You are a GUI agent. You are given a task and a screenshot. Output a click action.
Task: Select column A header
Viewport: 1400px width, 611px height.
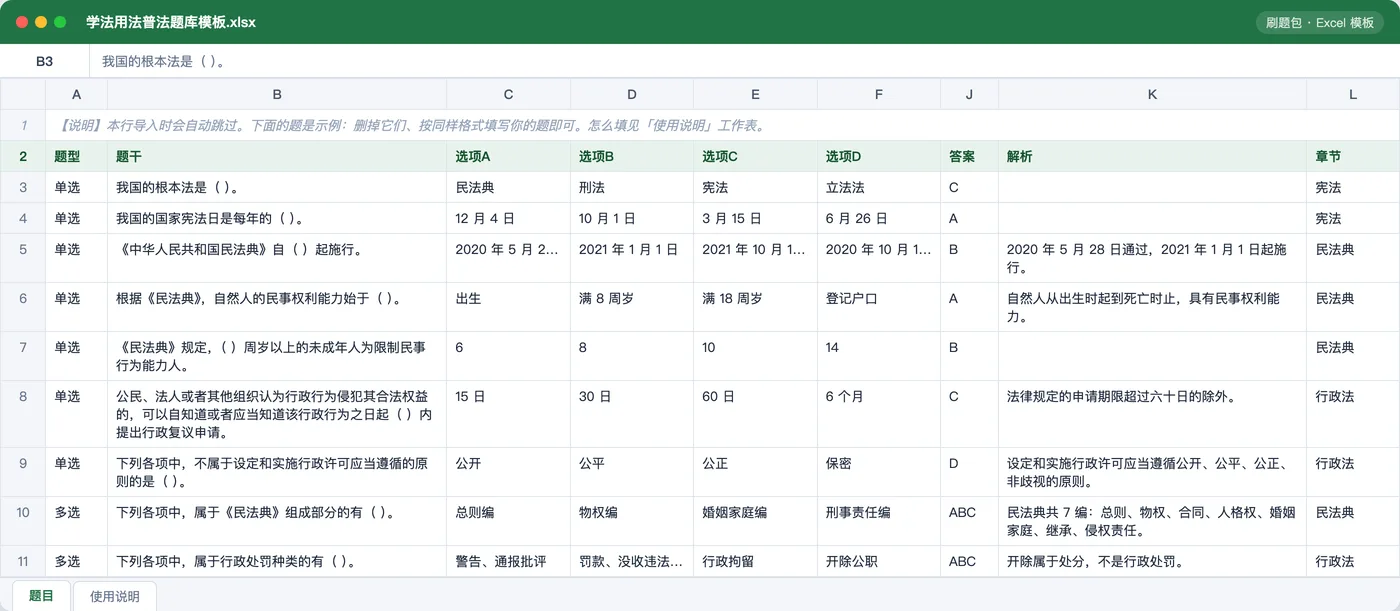[77, 95]
